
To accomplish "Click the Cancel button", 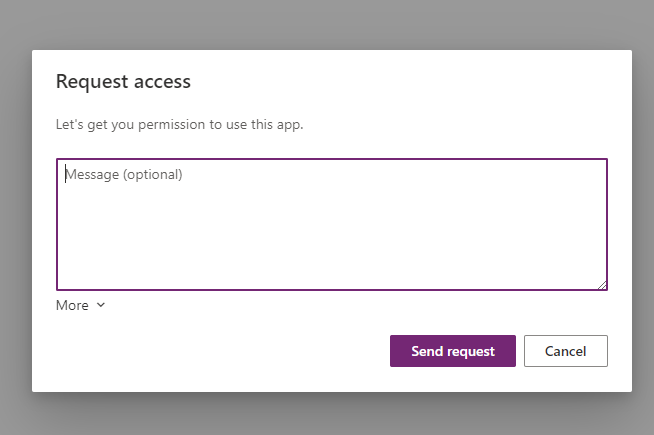I will click(565, 351).
